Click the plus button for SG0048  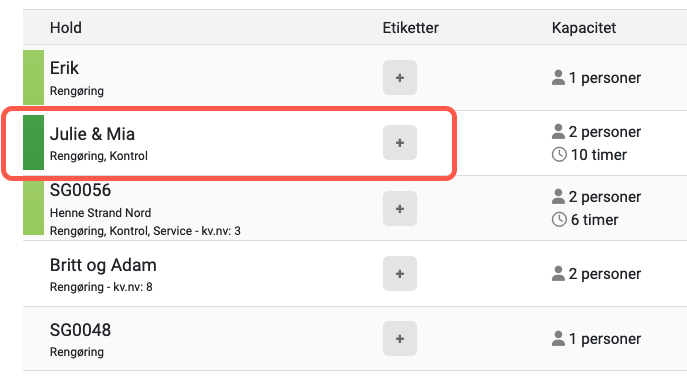400,339
